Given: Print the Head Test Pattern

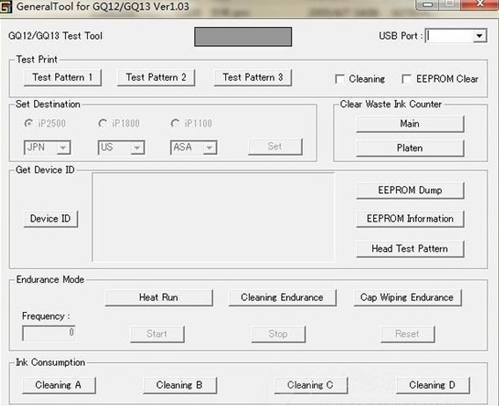Looking at the screenshot, I should click(x=410, y=249).
